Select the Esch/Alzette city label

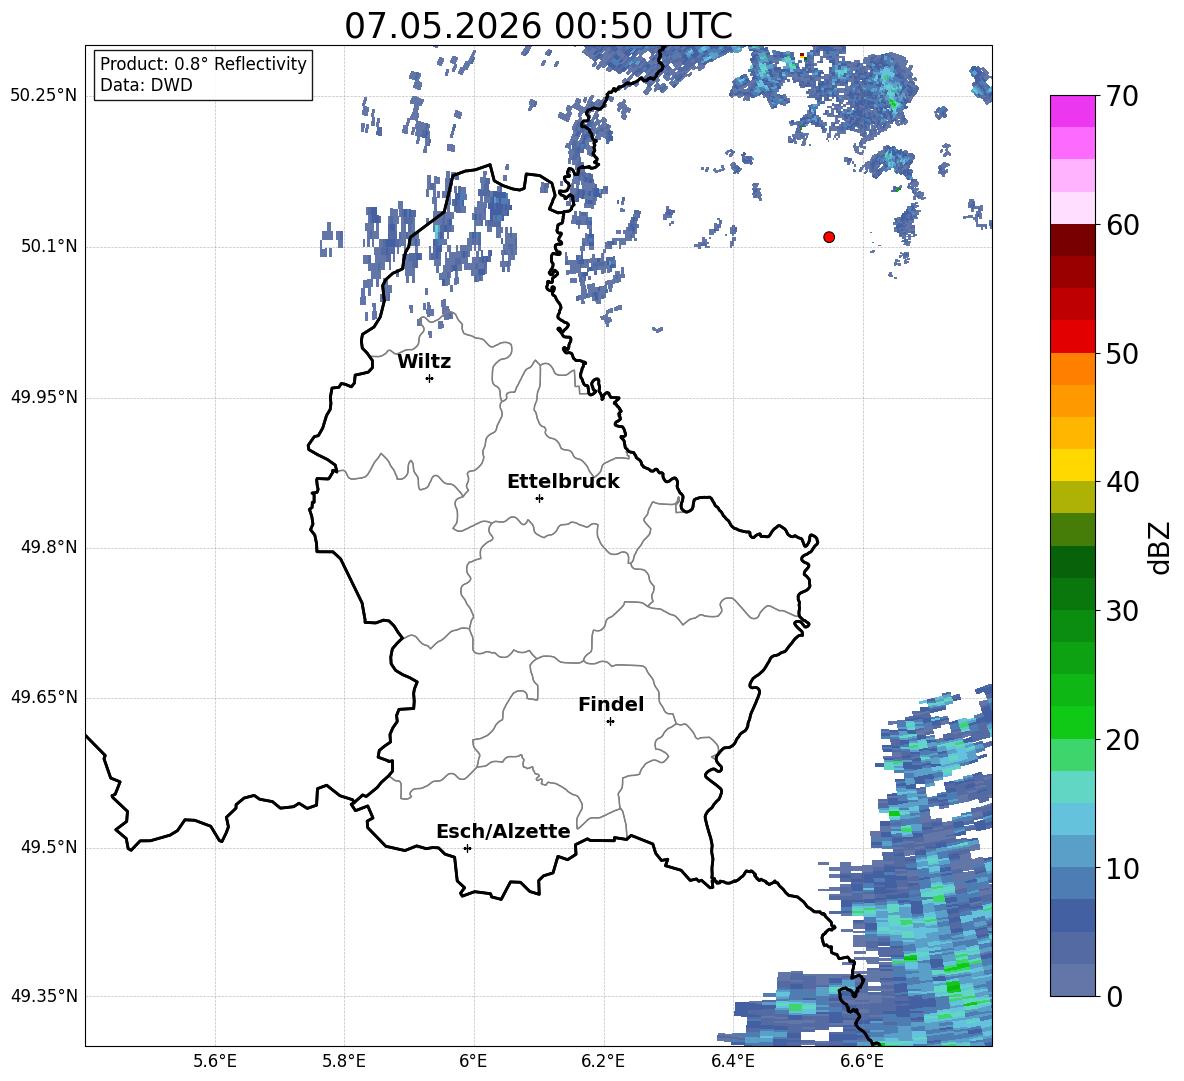504,832
